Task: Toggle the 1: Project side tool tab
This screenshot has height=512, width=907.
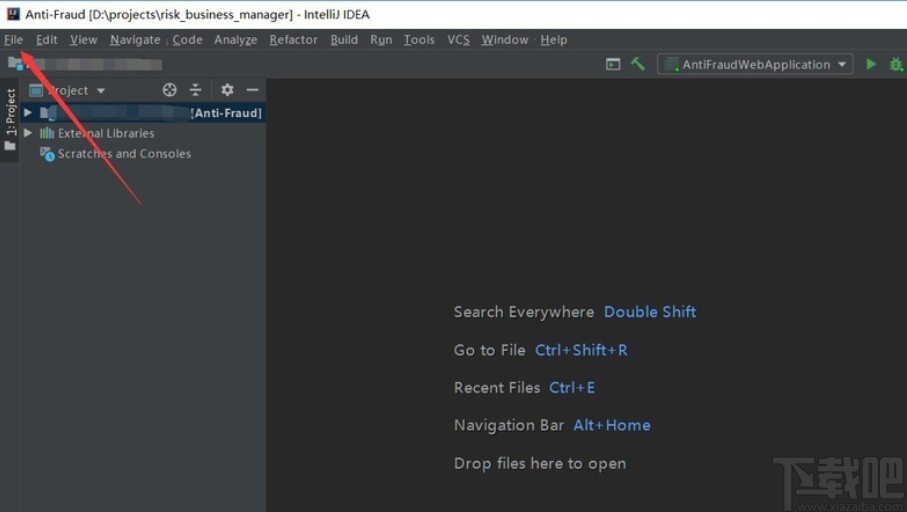Action: pos(10,120)
